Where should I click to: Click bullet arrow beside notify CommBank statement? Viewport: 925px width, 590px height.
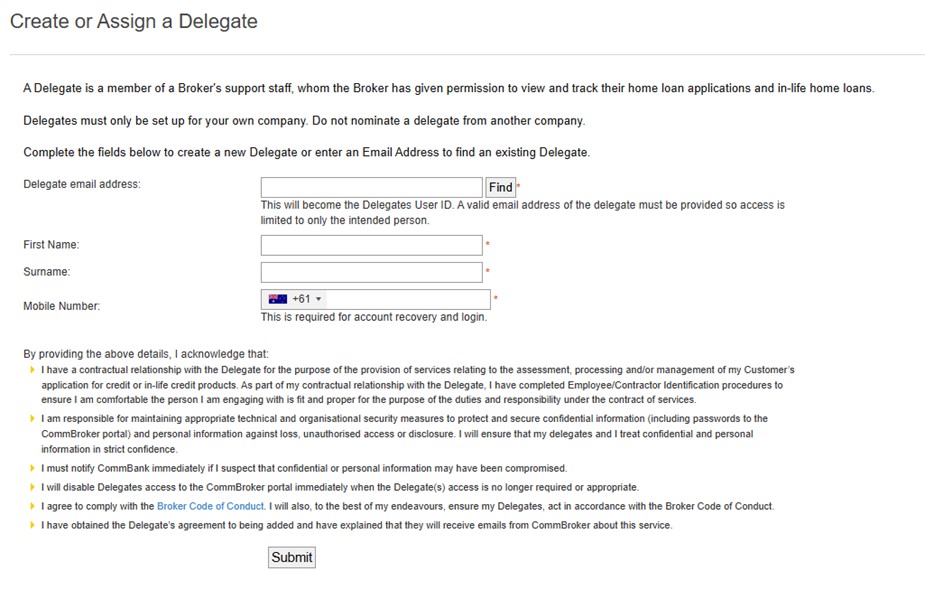32,468
